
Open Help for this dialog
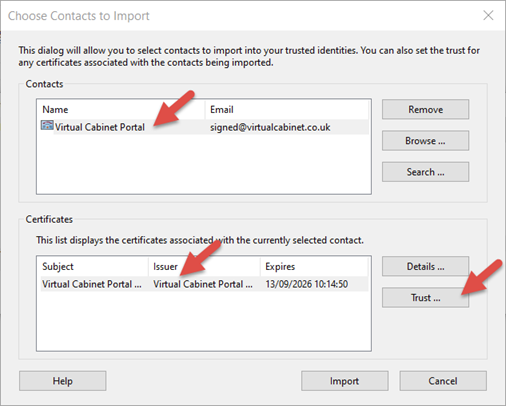63,381
